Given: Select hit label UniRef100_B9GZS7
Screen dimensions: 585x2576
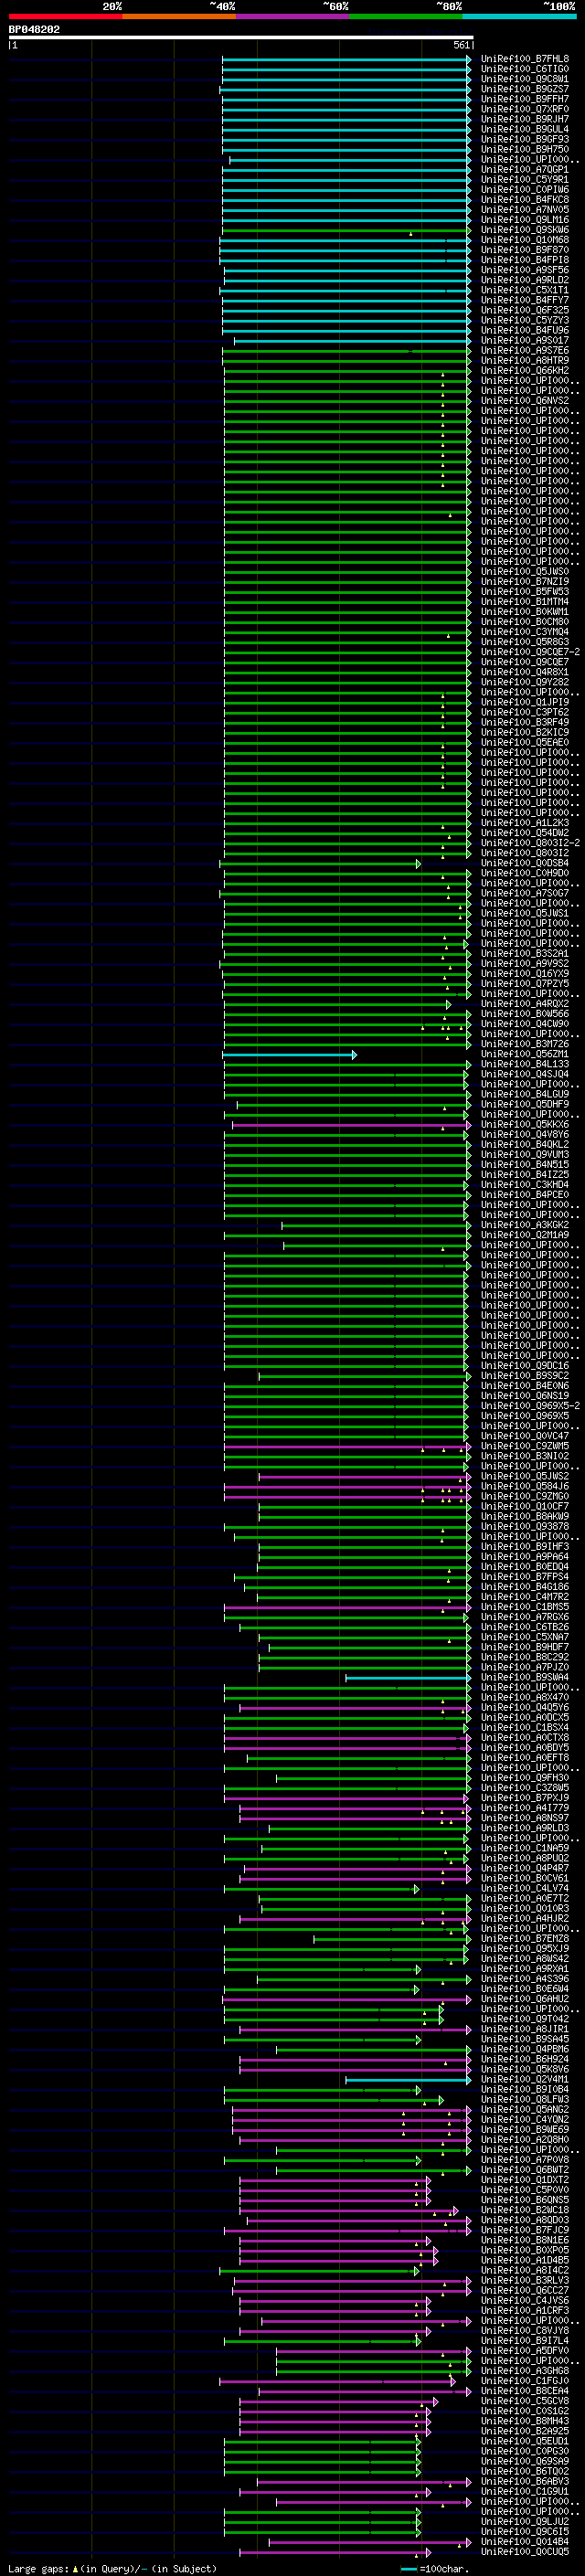Looking at the screenshot, I should [x=525, y=89].
